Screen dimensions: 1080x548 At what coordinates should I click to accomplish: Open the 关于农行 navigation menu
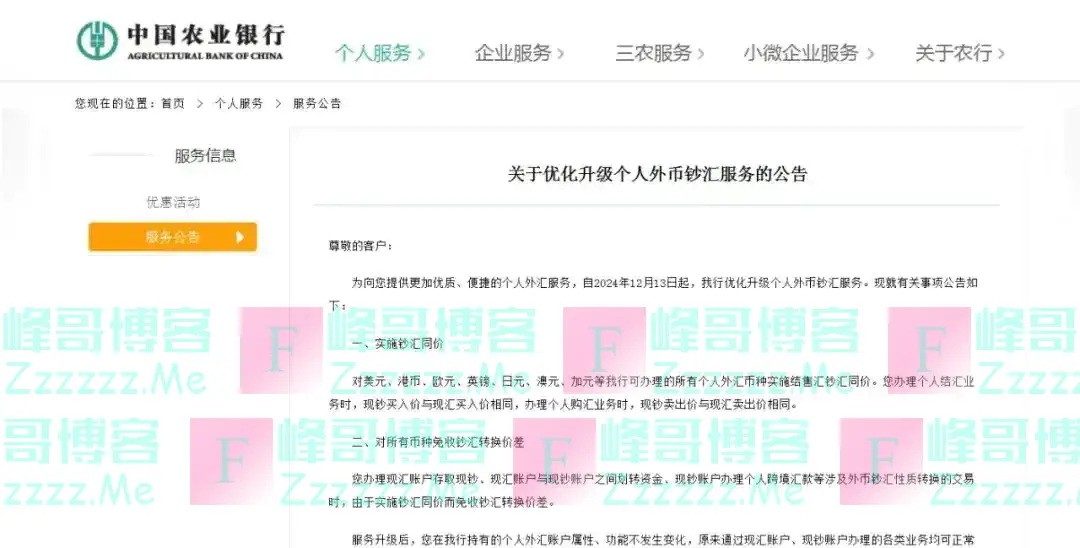click(x=959, y=54)
